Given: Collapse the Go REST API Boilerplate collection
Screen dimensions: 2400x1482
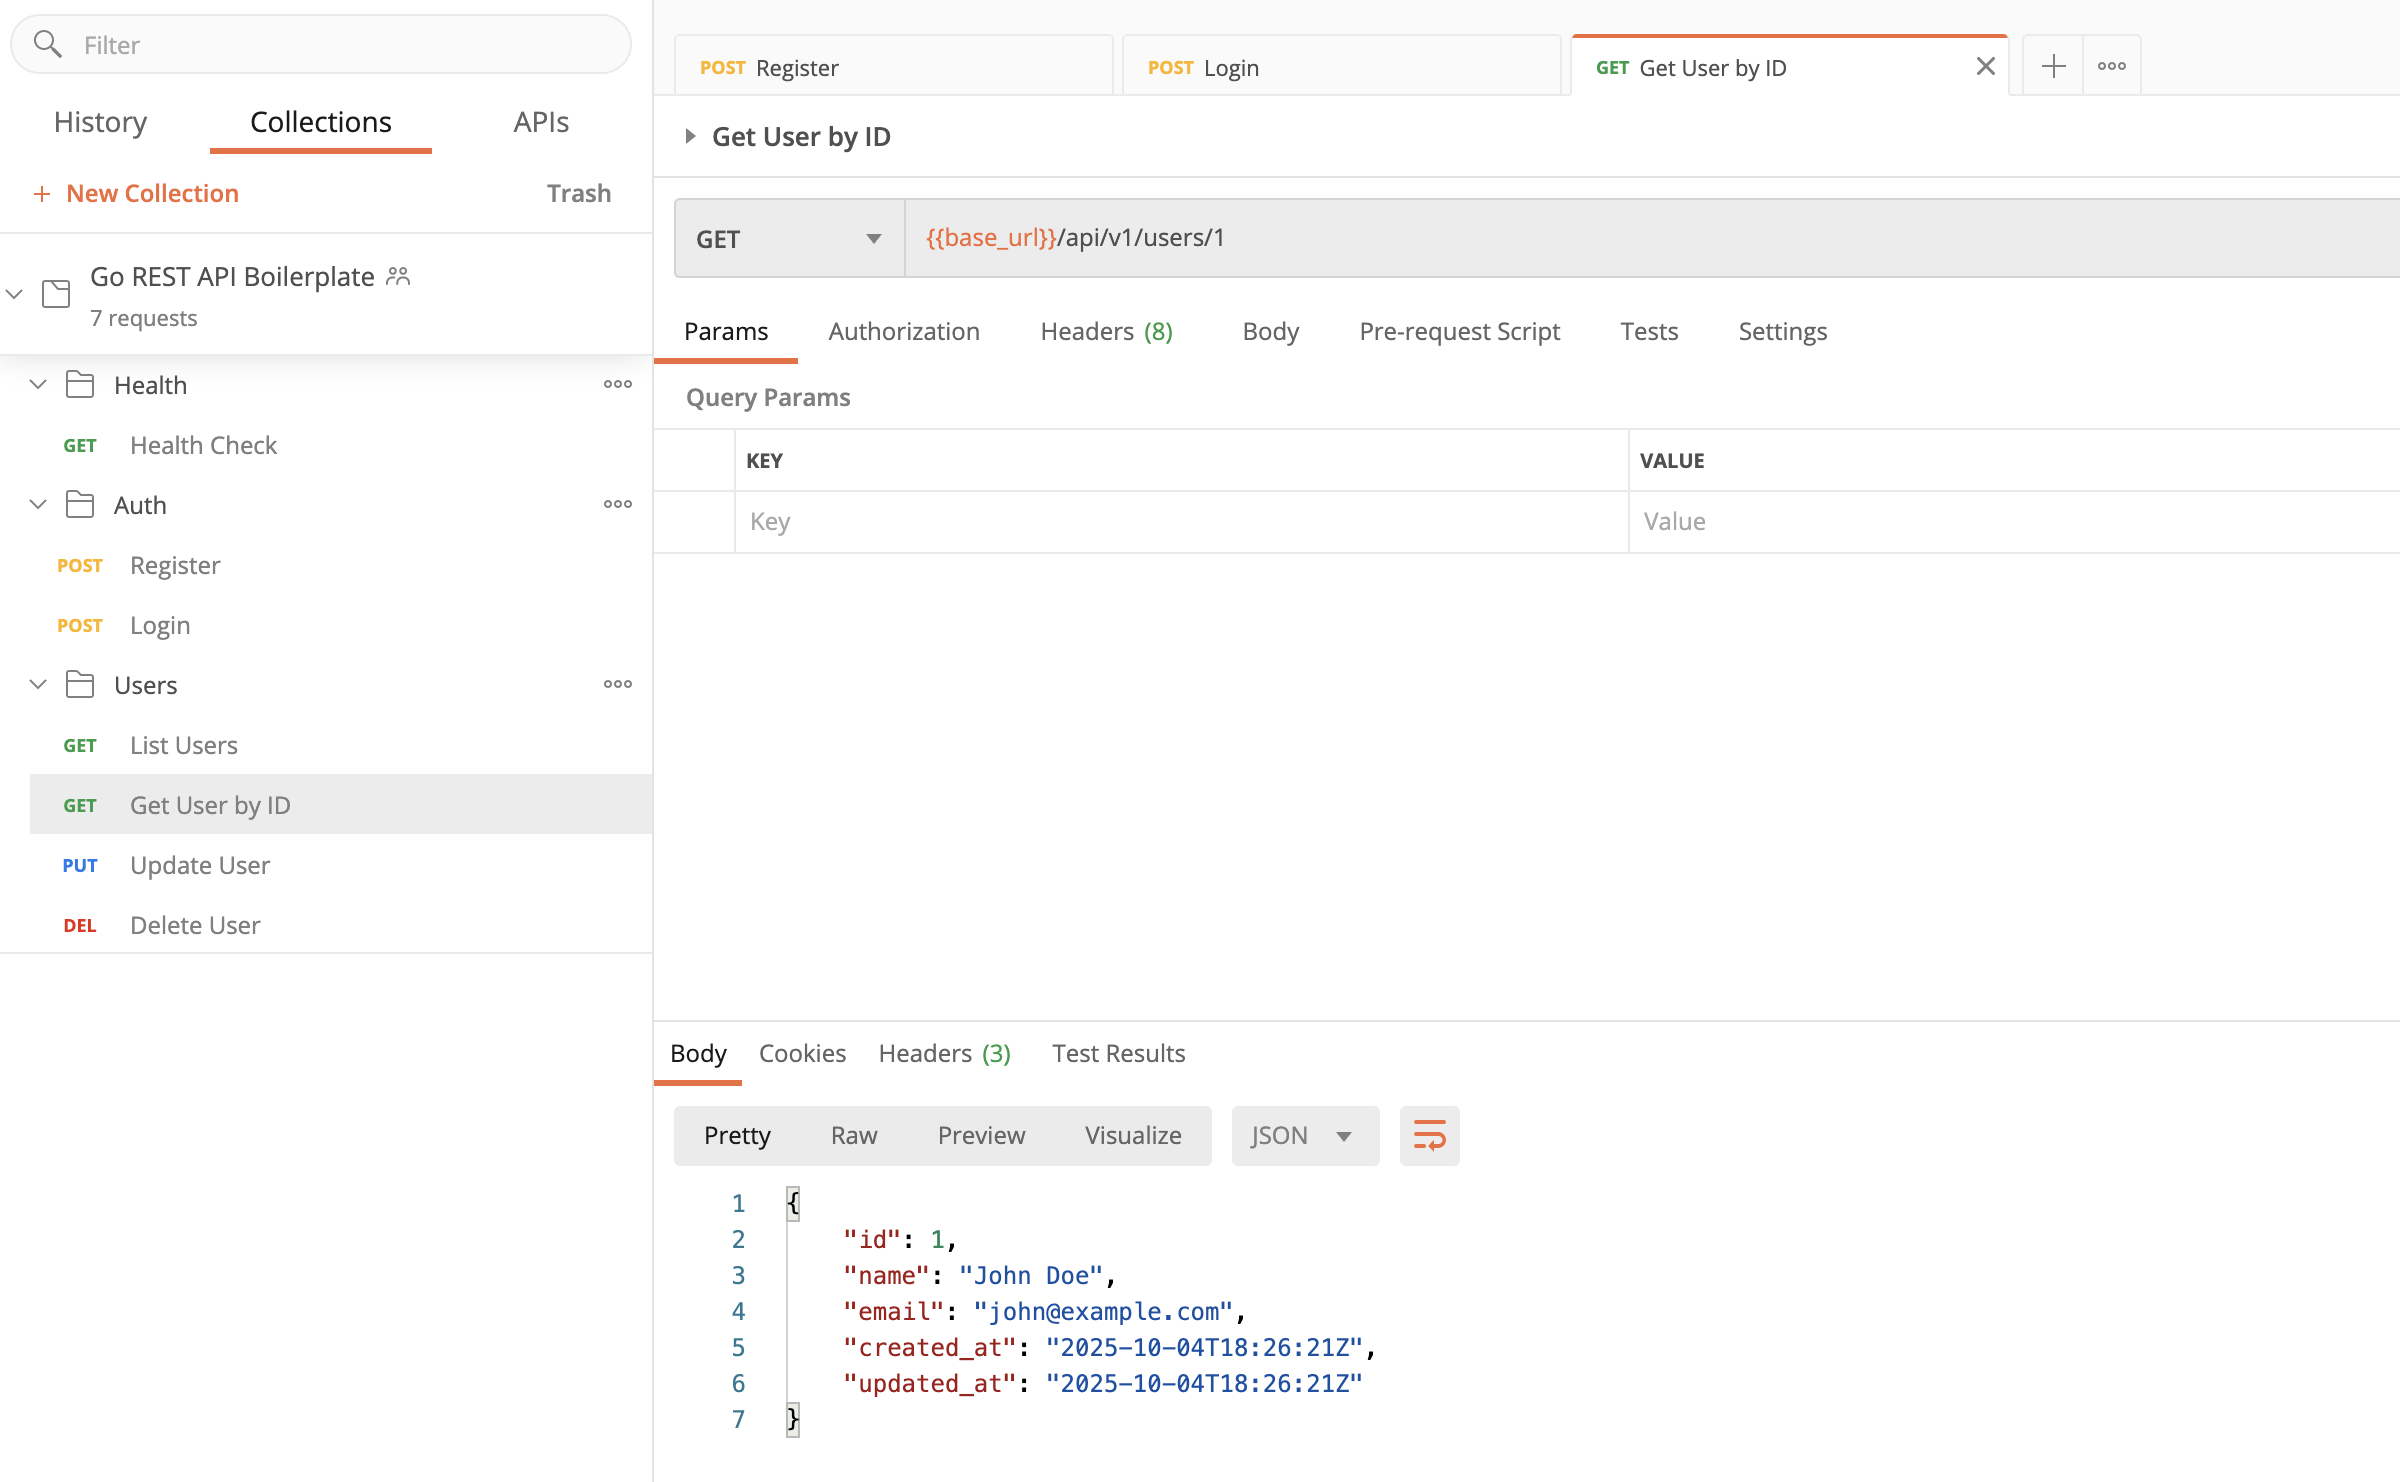Looking at the screenshot, I should point(15,294).
